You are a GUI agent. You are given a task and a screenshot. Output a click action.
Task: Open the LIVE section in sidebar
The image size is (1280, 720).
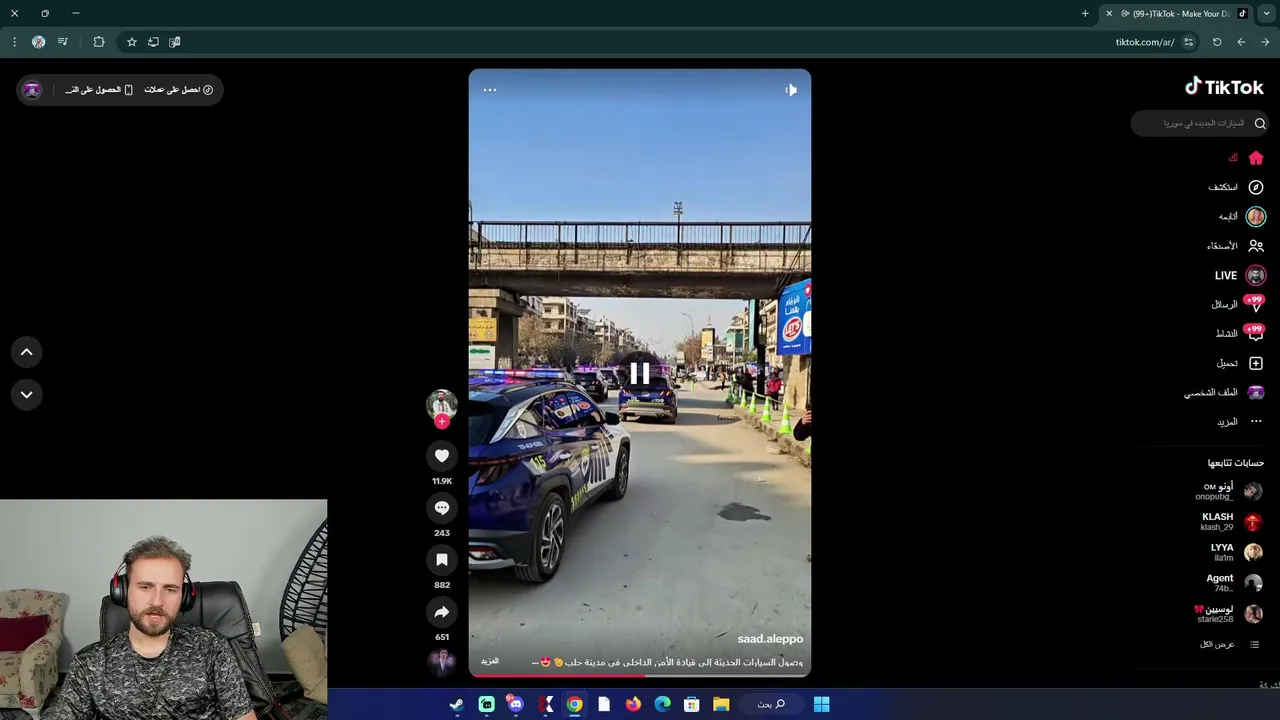[1240, 275]
